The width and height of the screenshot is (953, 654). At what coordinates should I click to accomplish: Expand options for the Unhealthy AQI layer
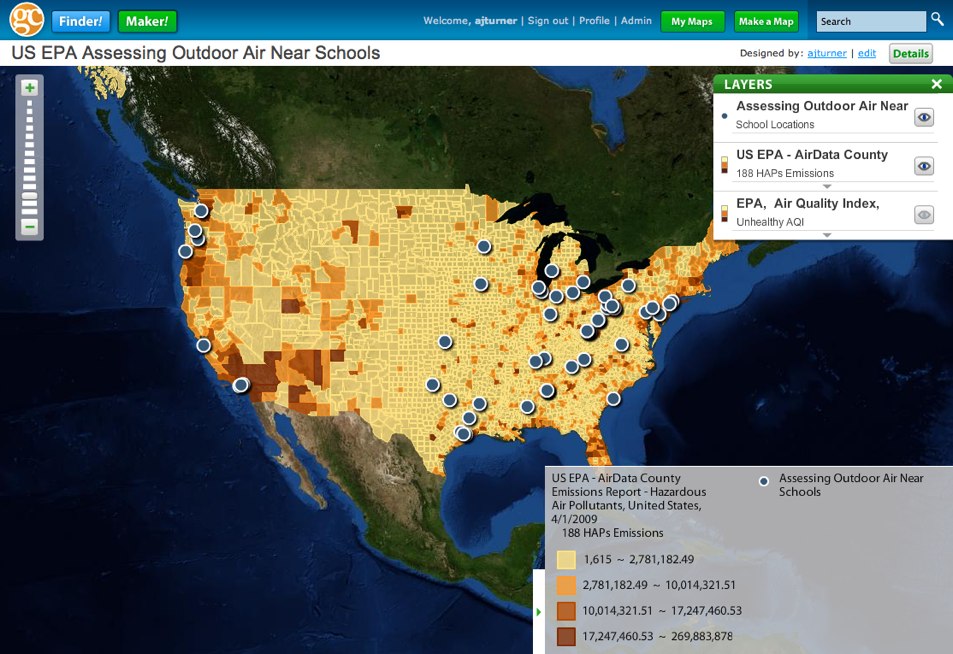point(827,235)
